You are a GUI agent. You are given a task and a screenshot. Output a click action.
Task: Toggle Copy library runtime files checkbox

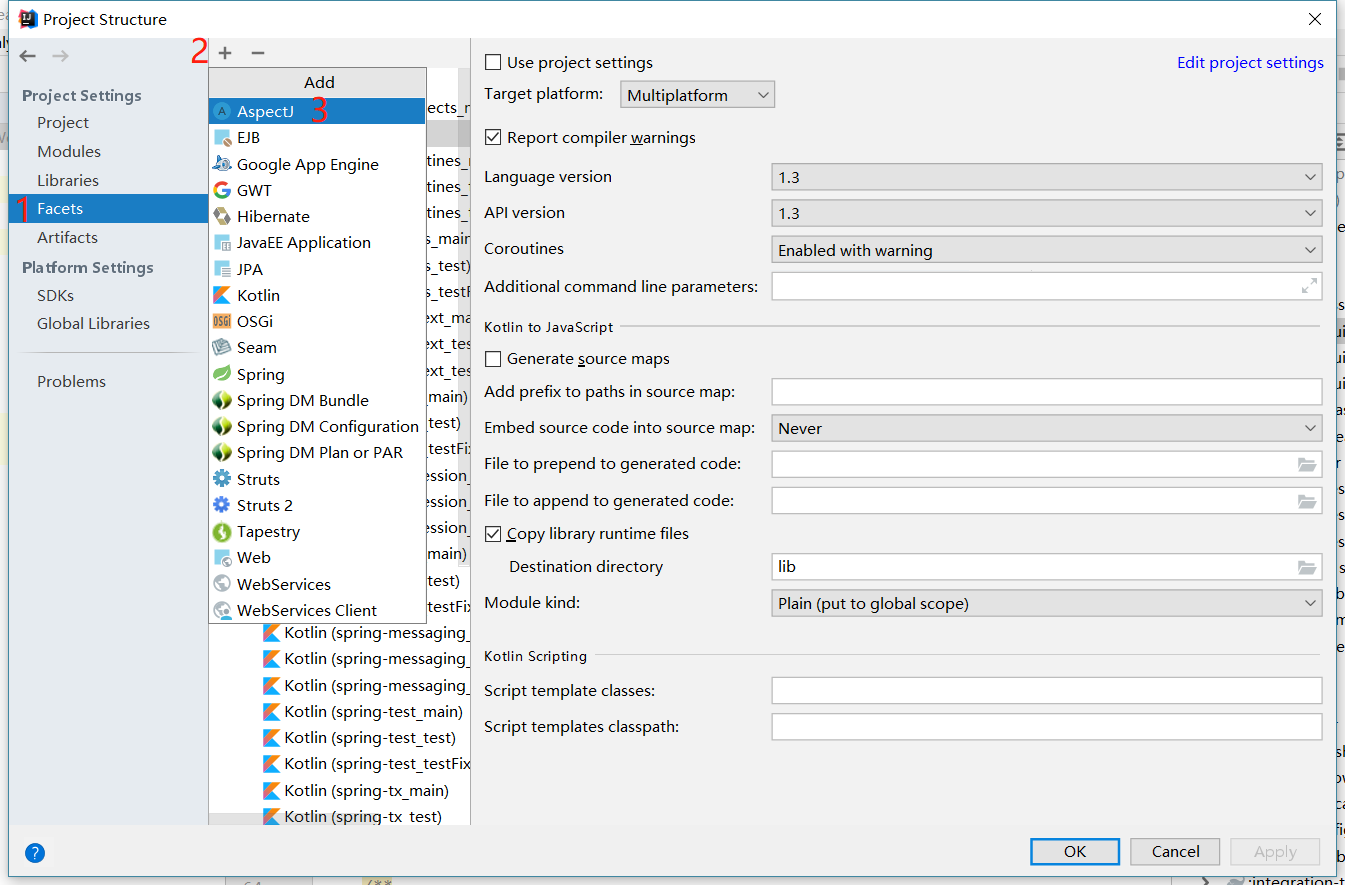click(493, 534)
